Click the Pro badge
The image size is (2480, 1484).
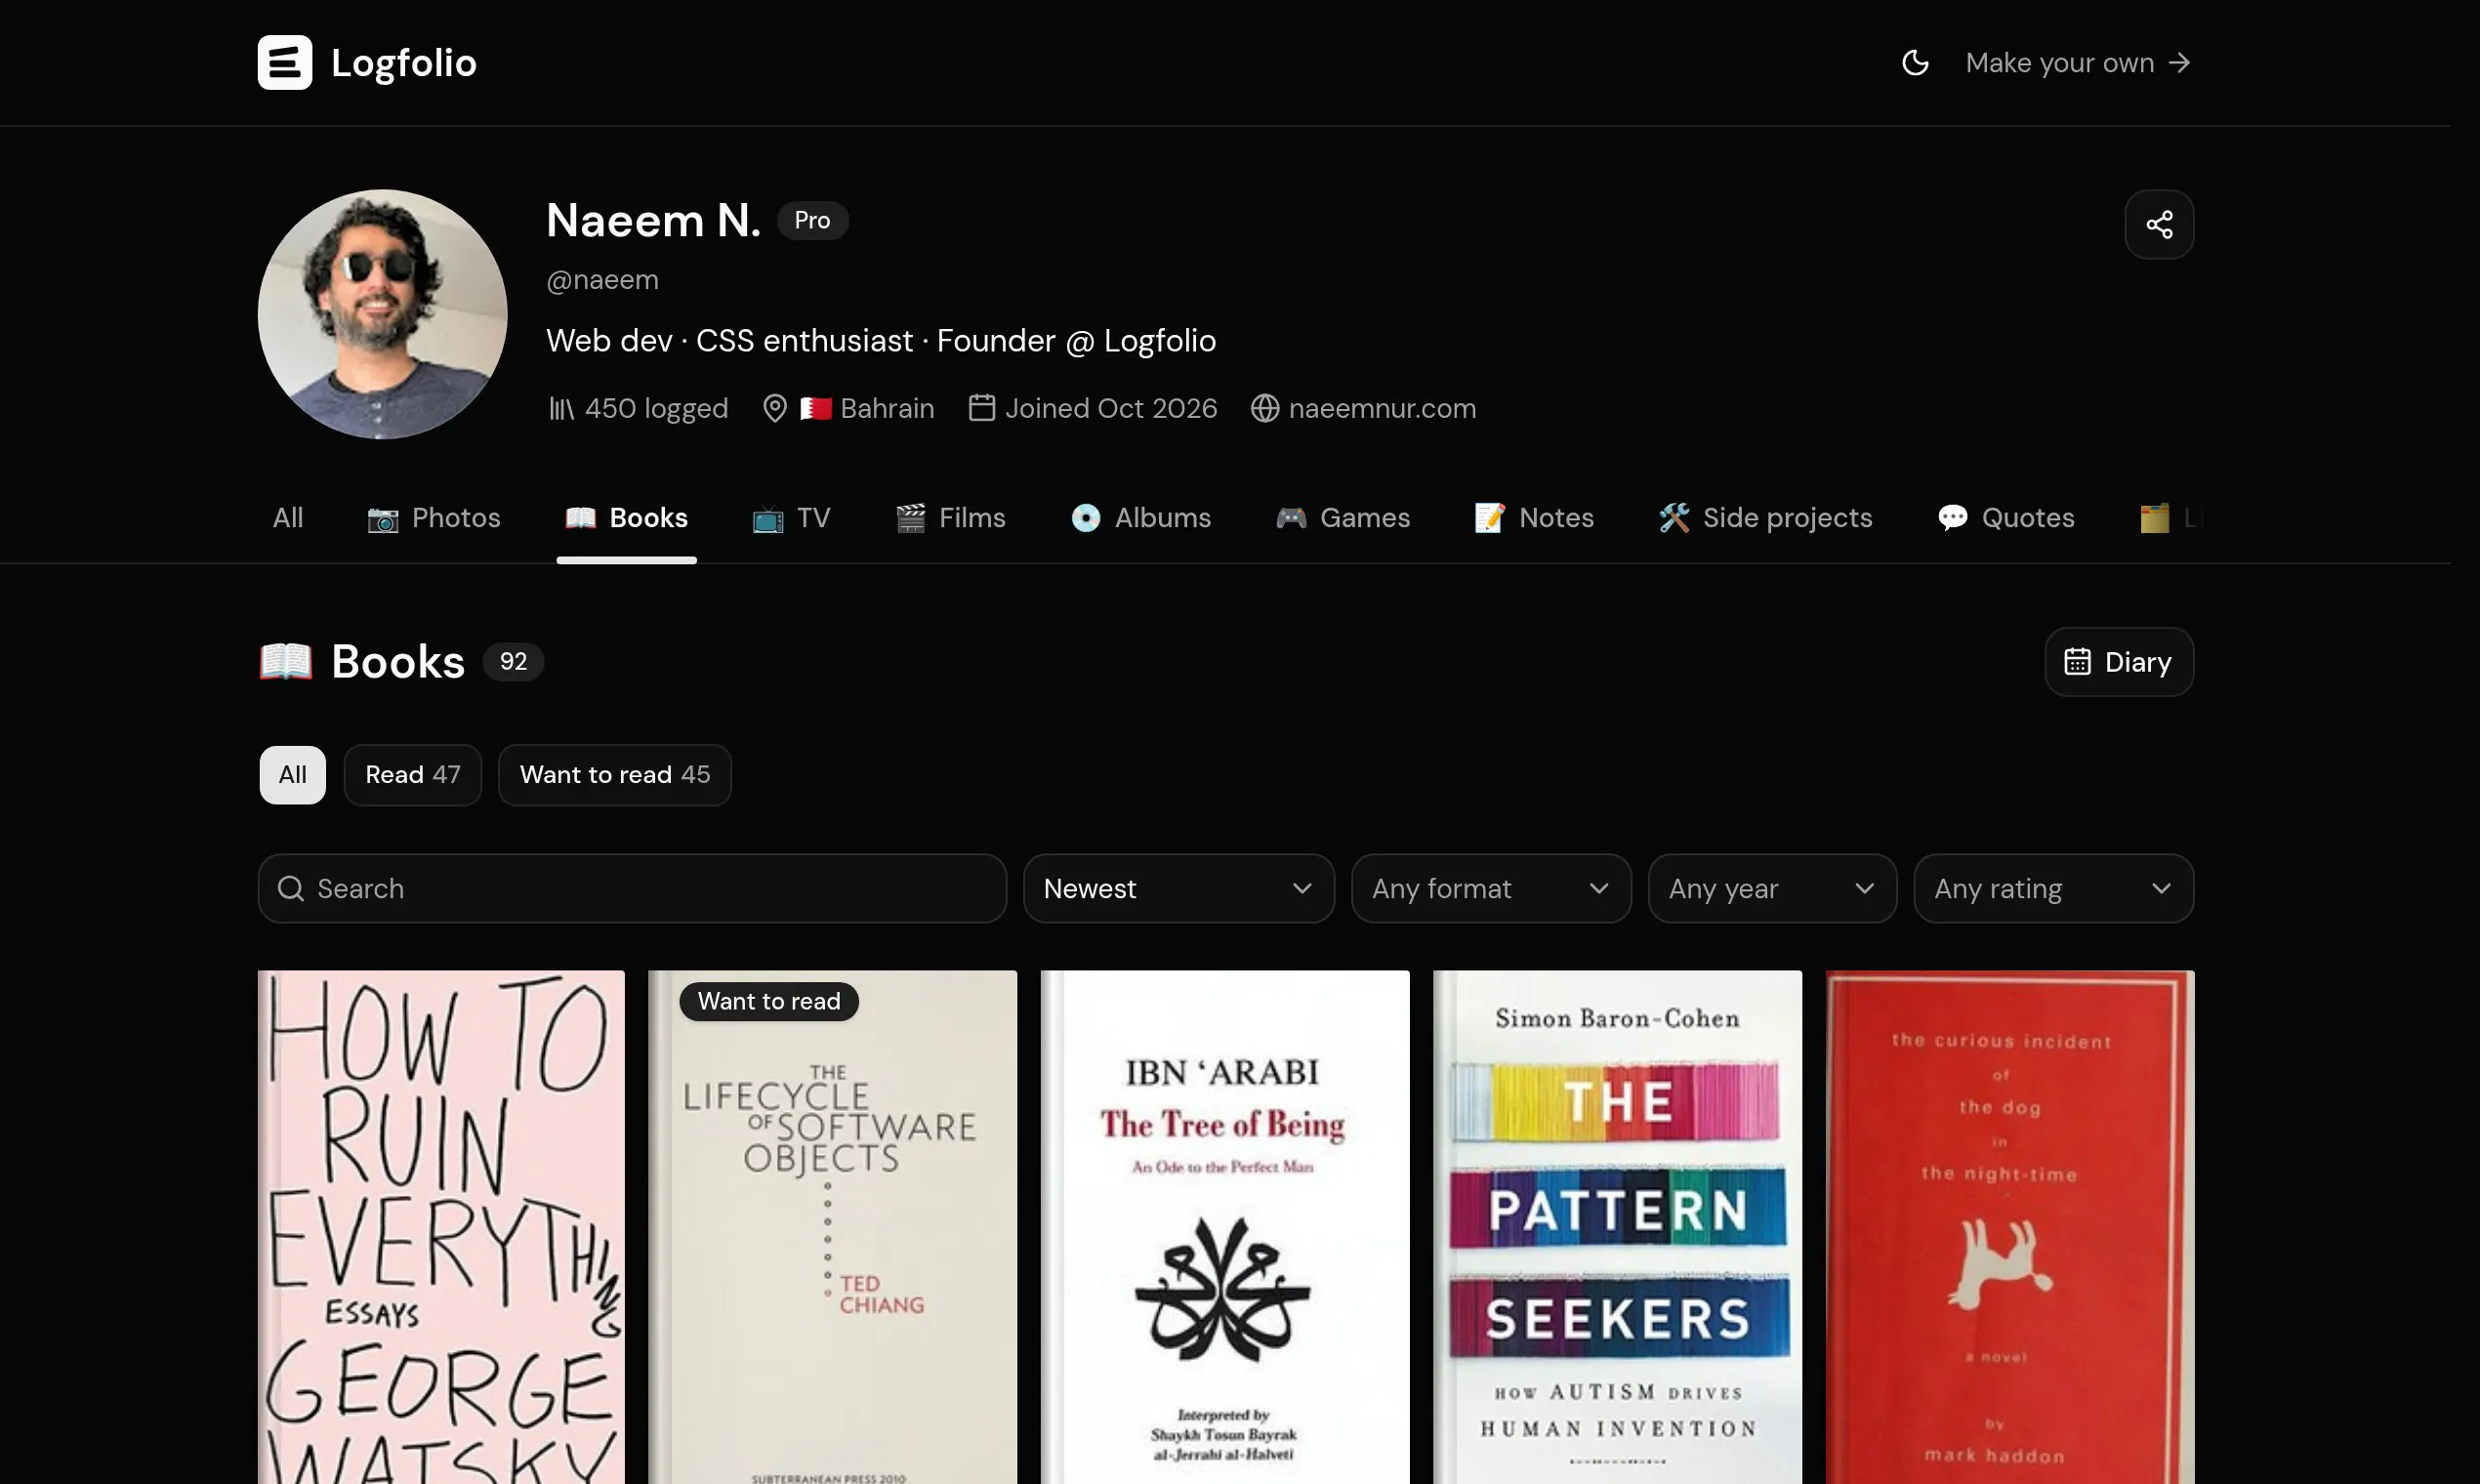point(812,220)
